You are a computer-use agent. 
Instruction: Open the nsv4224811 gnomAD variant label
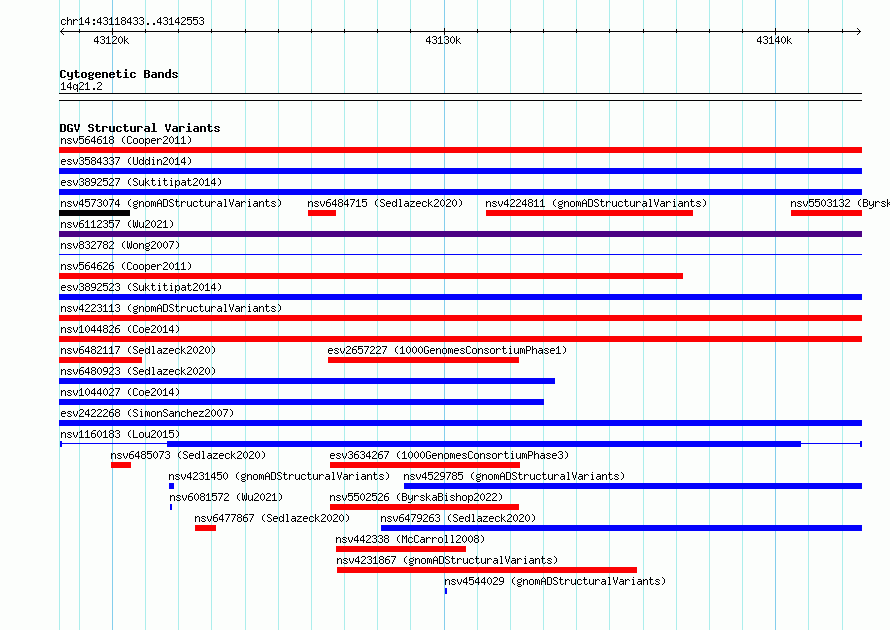(596, 203)
